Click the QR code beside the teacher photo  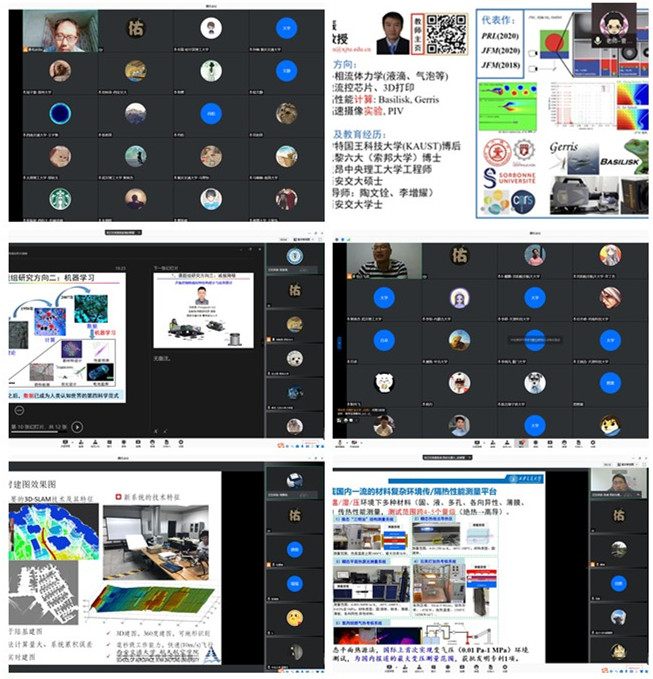446,33
